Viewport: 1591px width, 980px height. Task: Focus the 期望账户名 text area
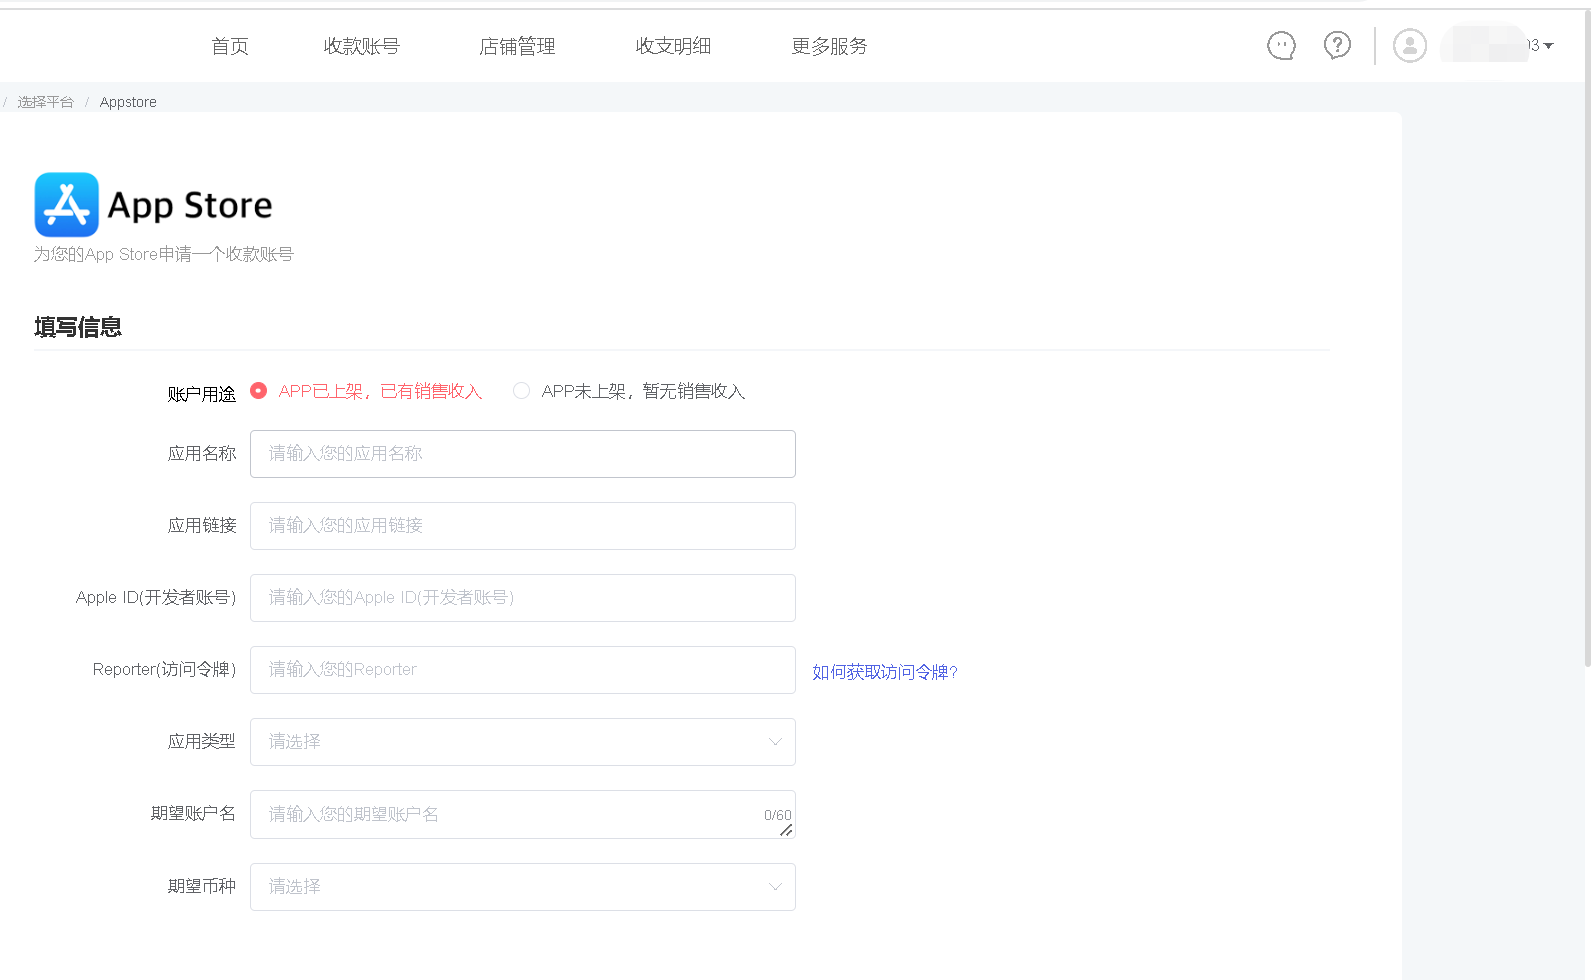523,815
